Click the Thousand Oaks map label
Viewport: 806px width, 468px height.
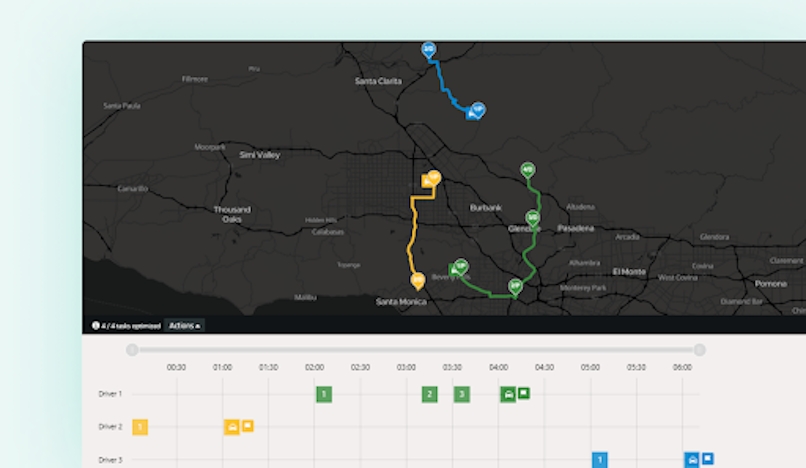tap(232, 214)
